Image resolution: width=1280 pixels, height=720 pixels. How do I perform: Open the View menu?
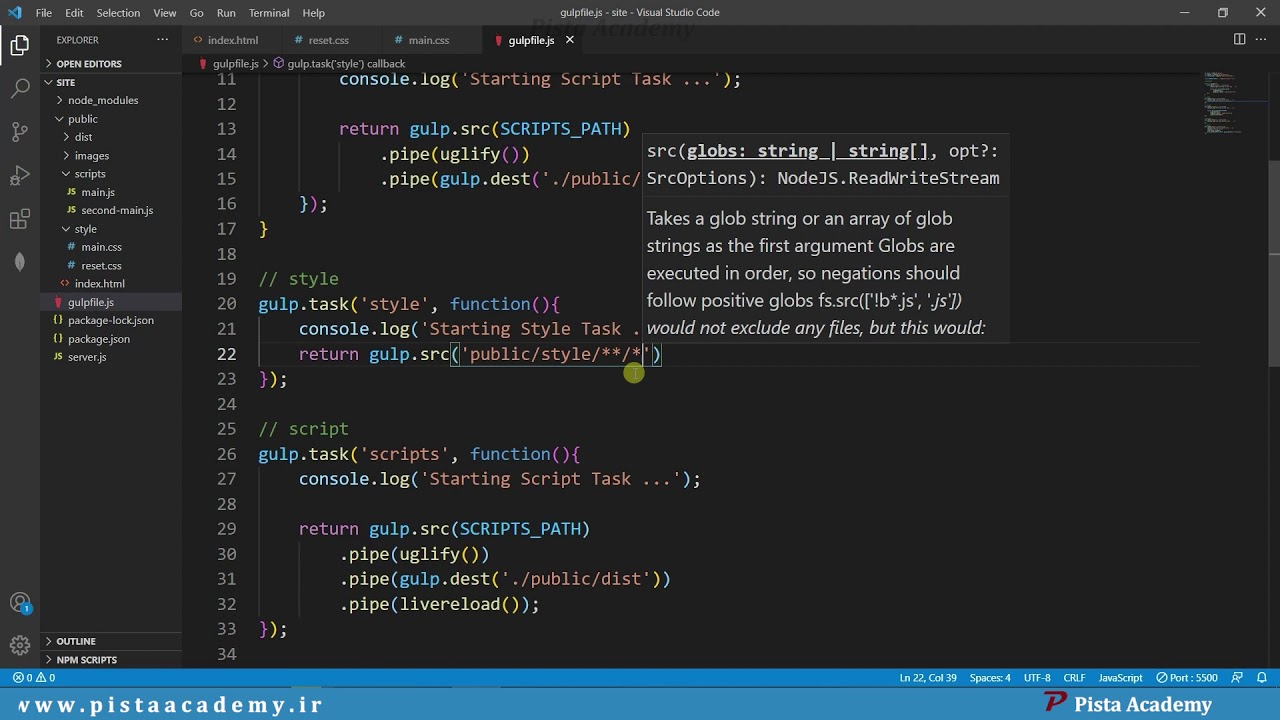(165, 13)
